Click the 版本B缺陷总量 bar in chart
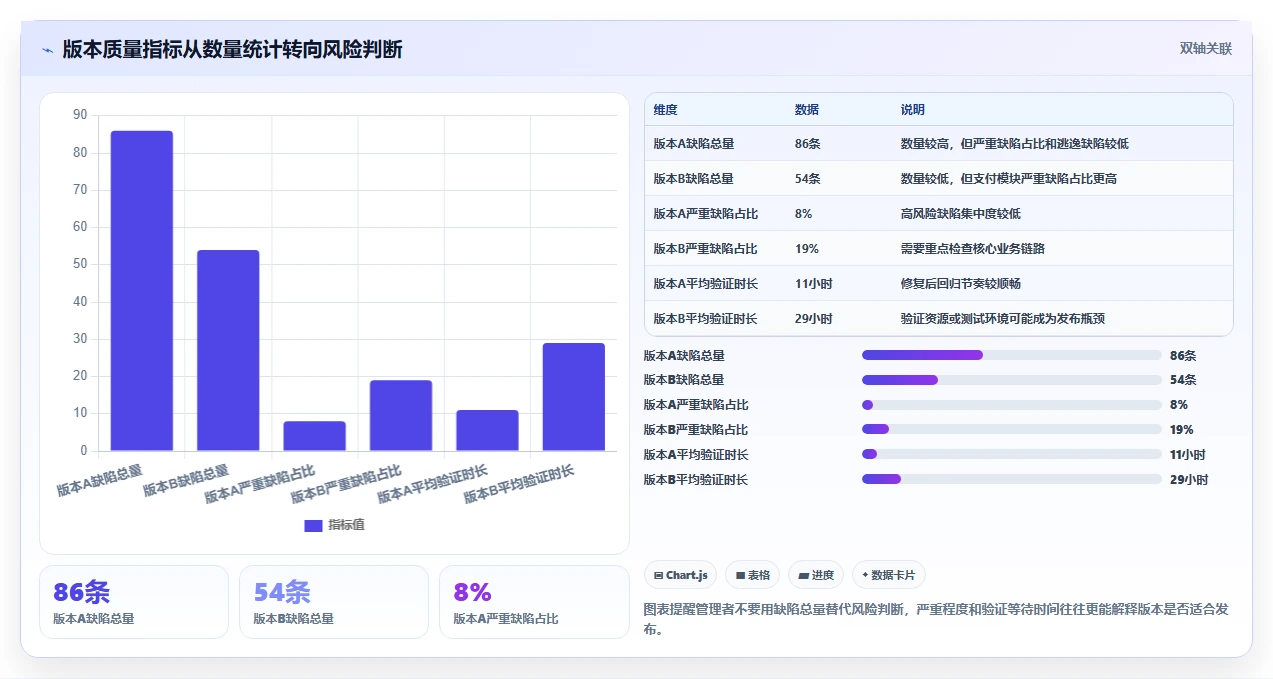Image resolution: width=1273 pixels, height=679 pixels. point(228,350)
